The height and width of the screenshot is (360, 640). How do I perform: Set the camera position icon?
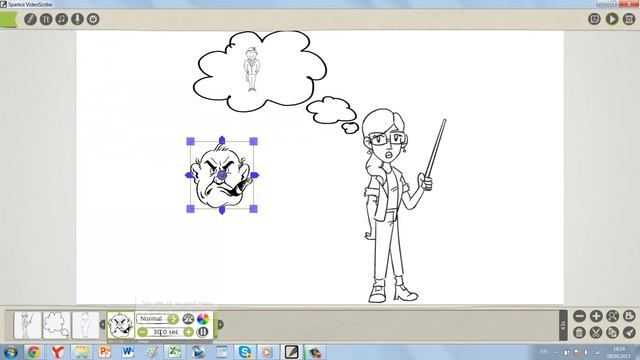pyautogui.click(x=629, y=316)
